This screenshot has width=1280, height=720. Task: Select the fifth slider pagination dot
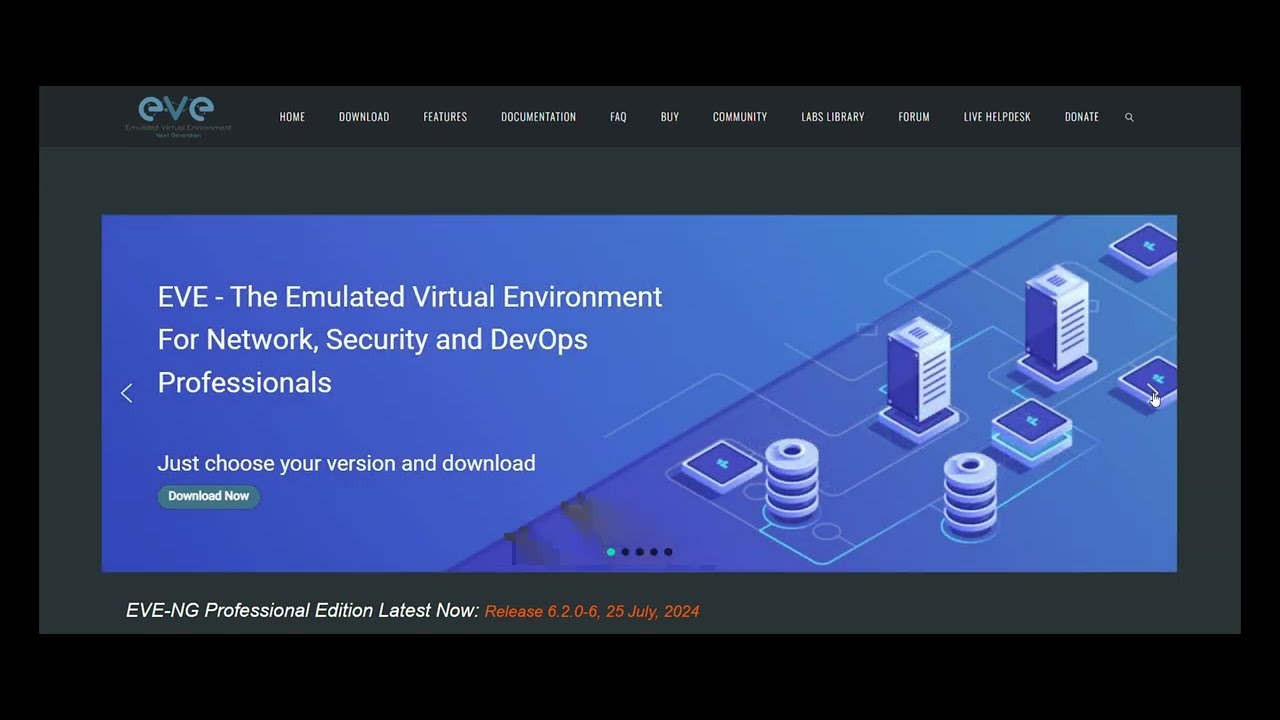pyautogui.click(x=668, y=552)
